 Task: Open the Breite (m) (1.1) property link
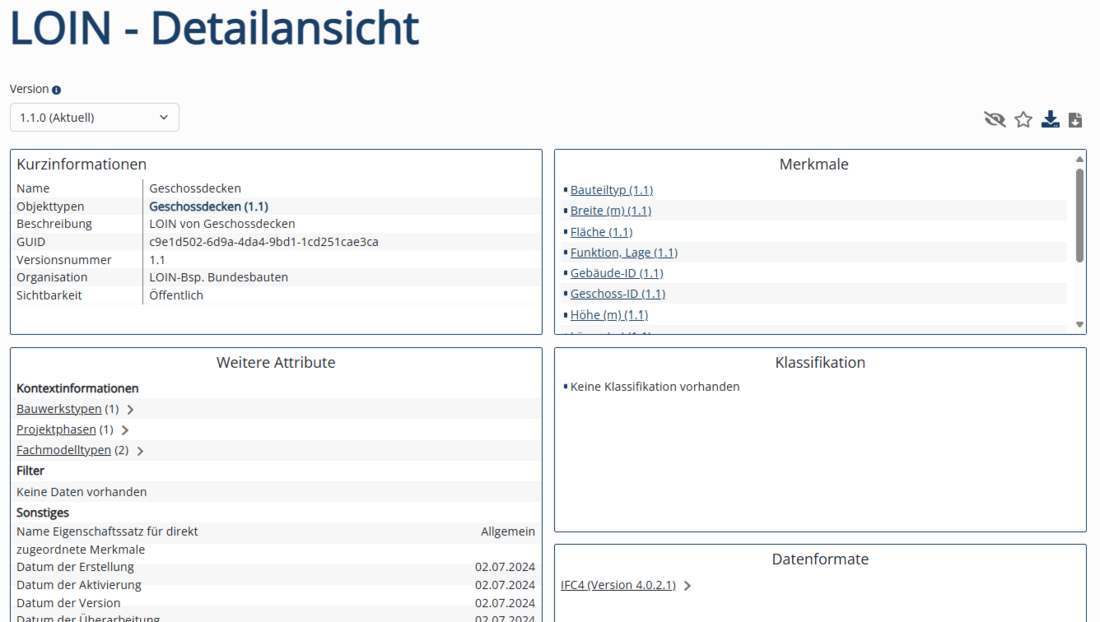click(x=610, y=210)
